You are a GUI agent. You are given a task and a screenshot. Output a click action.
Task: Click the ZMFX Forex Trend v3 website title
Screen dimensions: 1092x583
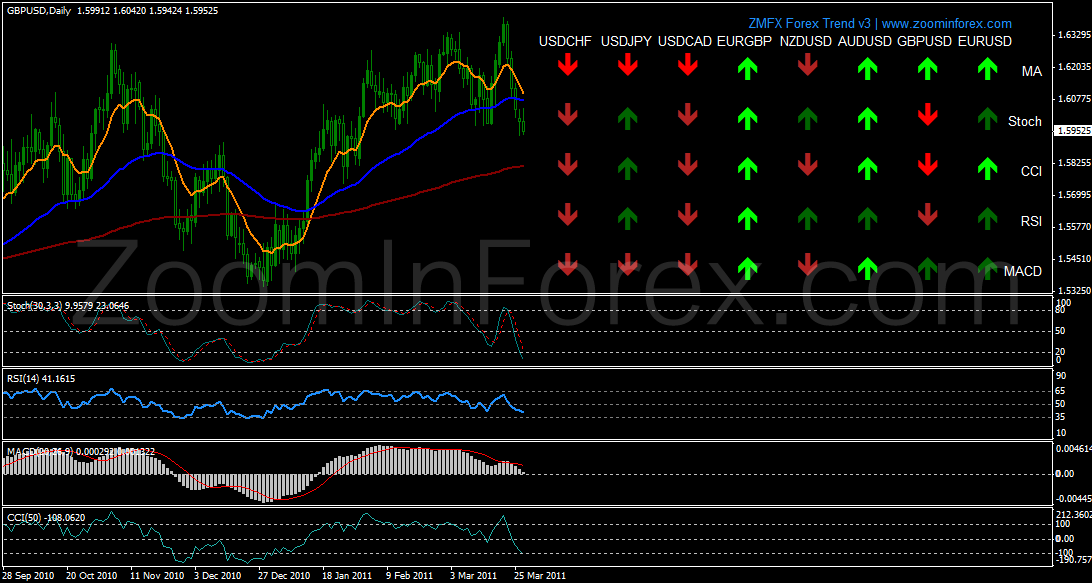(880, 24)
